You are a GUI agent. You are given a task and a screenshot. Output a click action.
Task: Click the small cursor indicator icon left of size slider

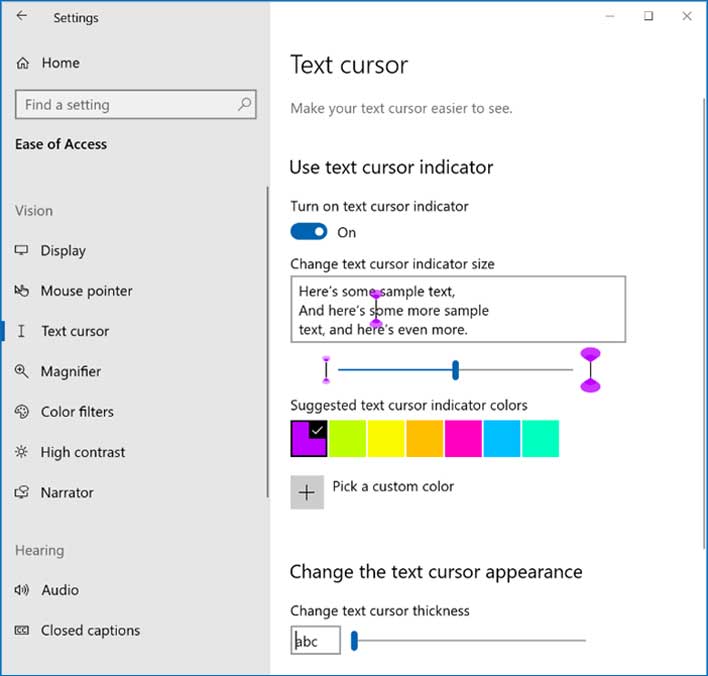(x=326, y=370)
